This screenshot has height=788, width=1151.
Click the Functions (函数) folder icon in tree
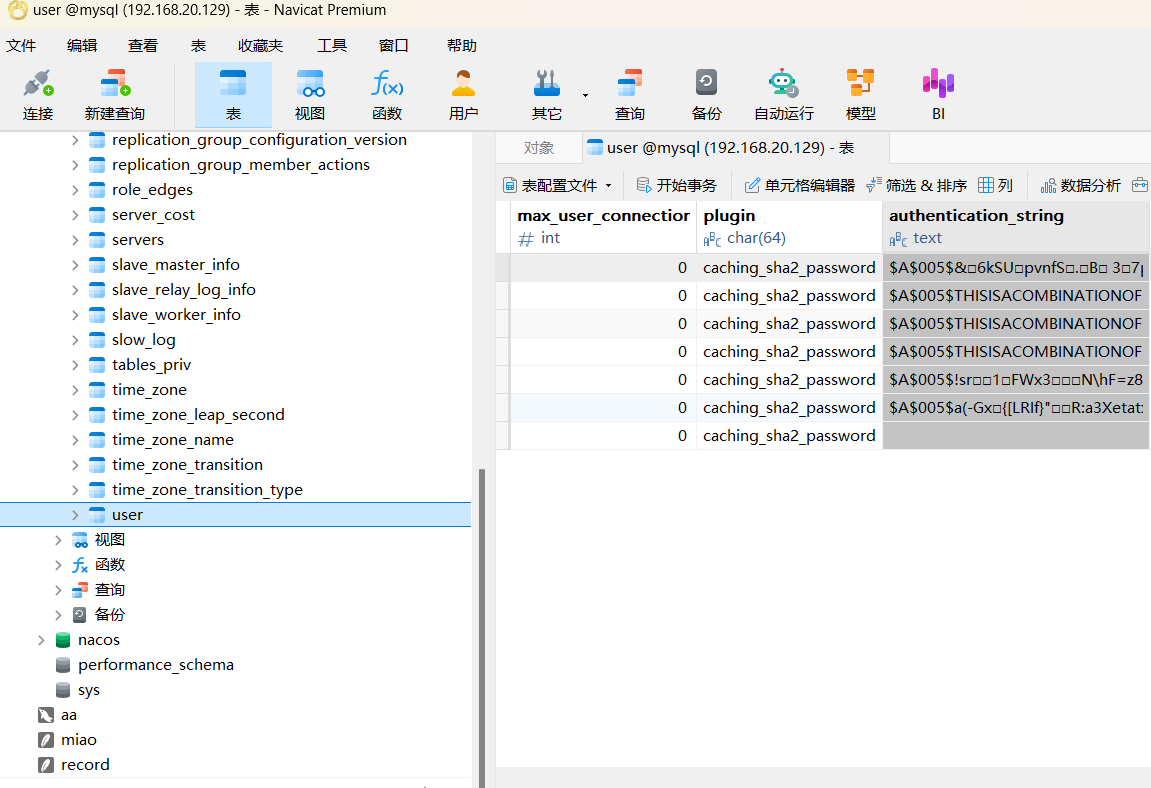tap(80, 565)
